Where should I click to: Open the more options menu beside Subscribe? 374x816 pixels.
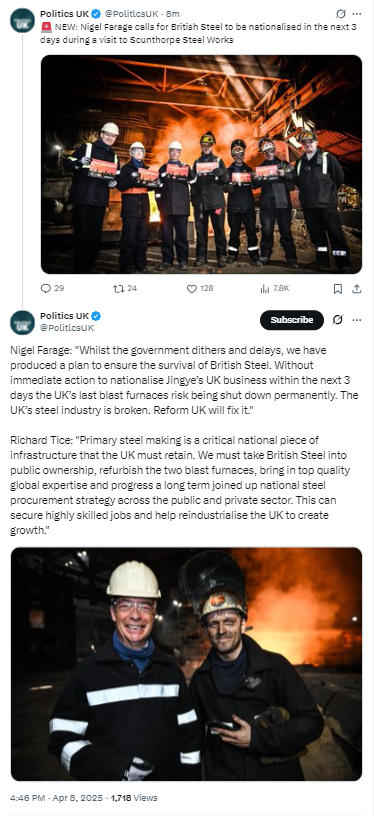coord(357,320)
